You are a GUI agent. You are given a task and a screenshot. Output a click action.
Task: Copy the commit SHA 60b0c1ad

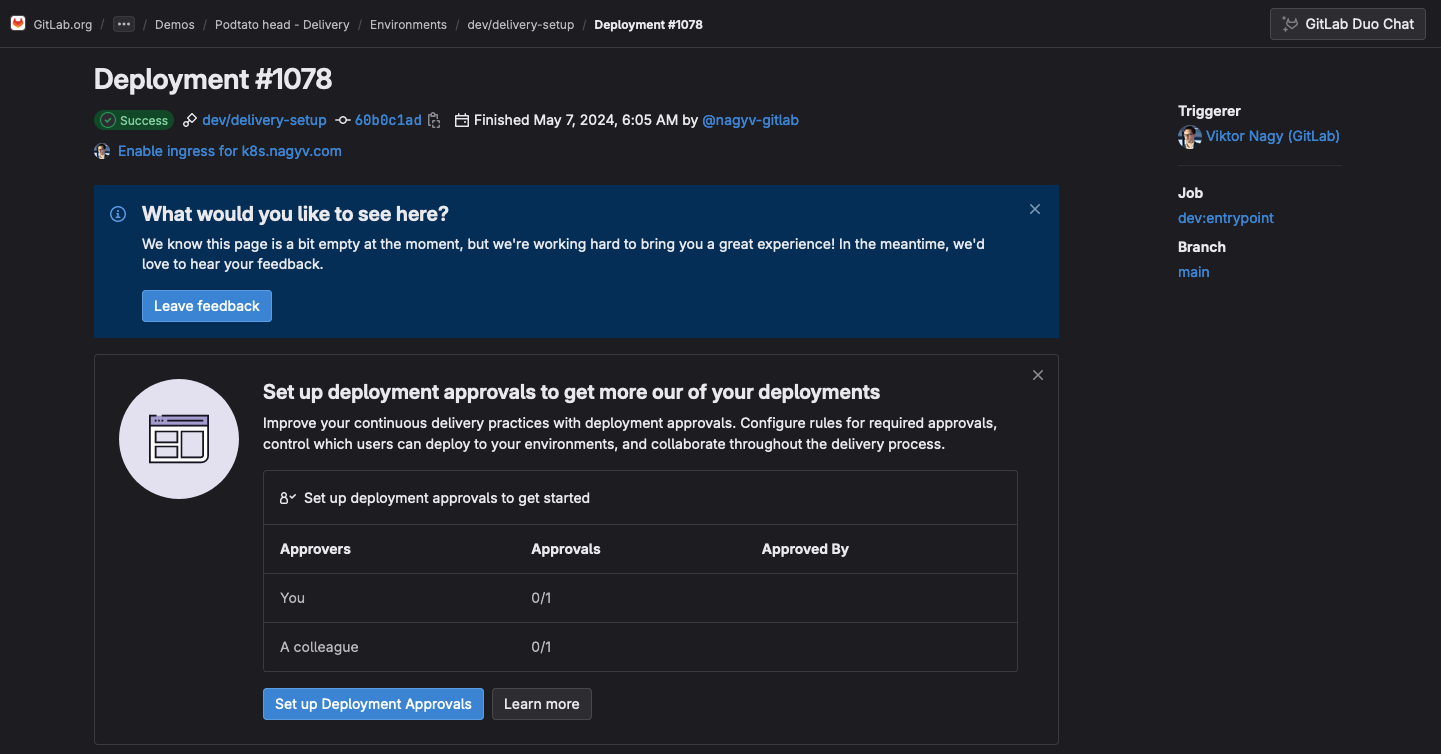tap(434, 120)
